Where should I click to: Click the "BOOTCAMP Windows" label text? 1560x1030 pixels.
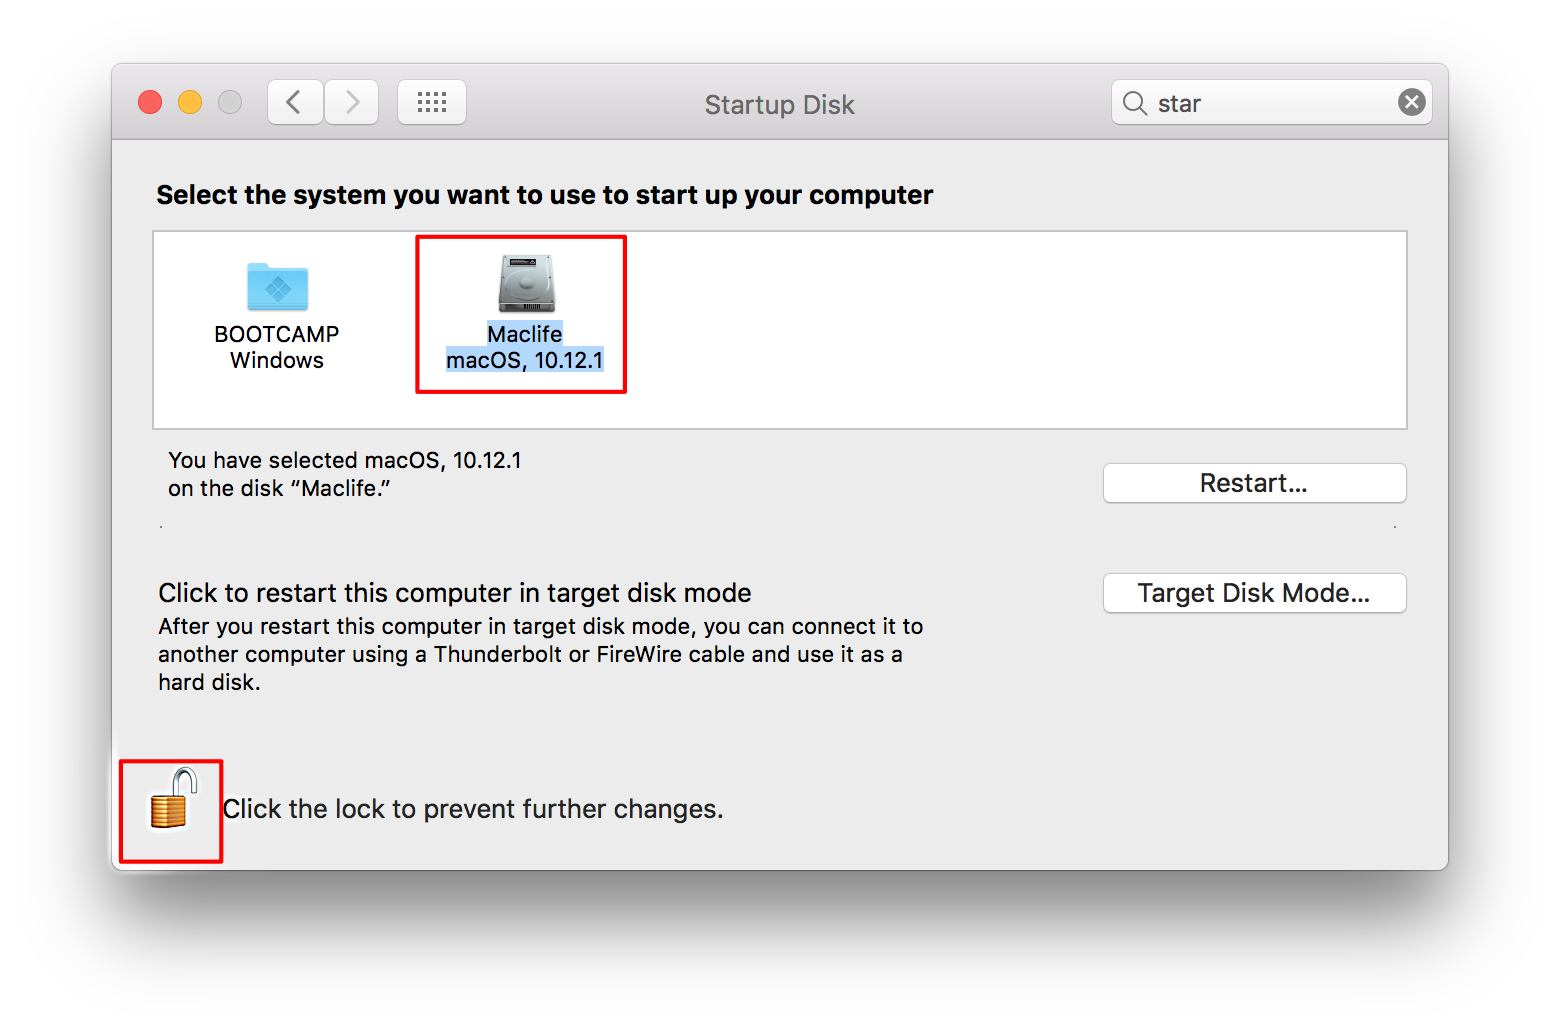pos(277,347)
